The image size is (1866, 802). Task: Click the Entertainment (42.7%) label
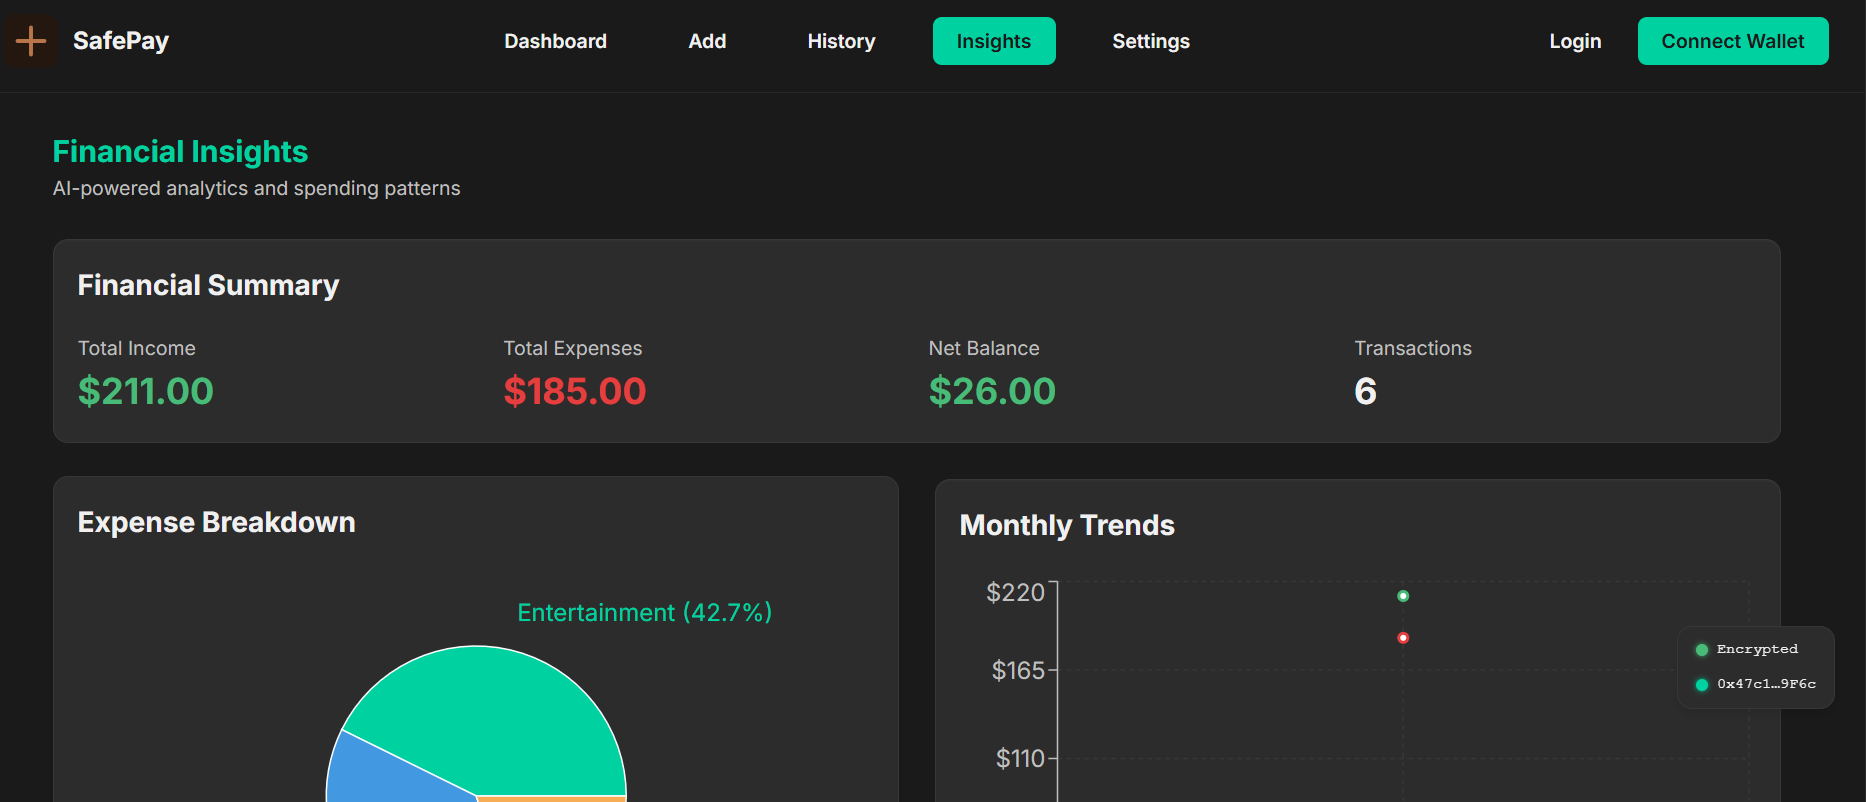pyautogui.click(x=645, y=612)
